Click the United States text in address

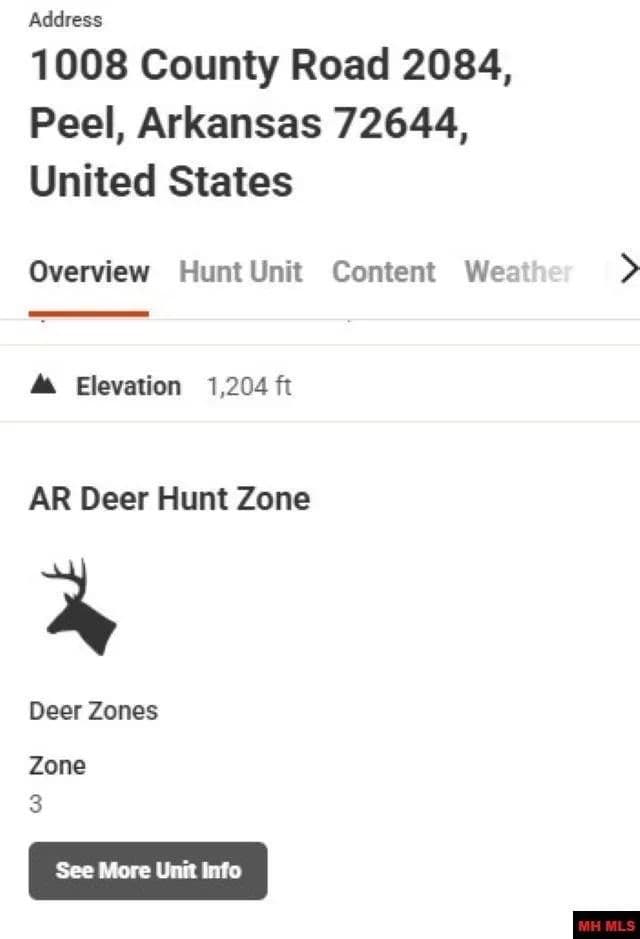(x=161, y=182)
